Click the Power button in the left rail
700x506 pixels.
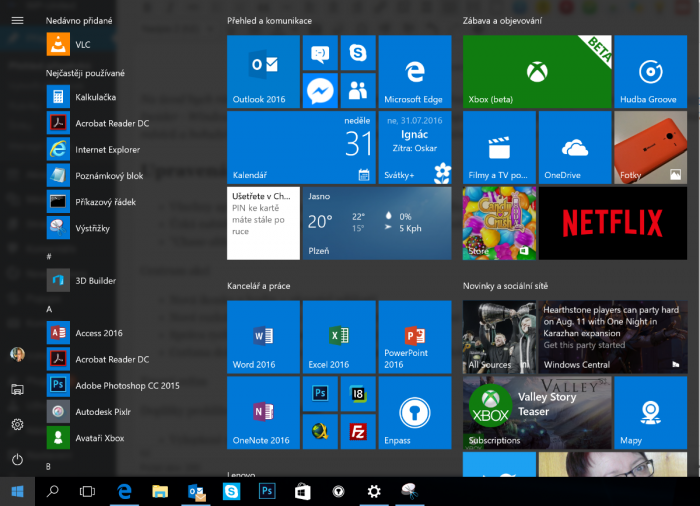pos(17,459)
